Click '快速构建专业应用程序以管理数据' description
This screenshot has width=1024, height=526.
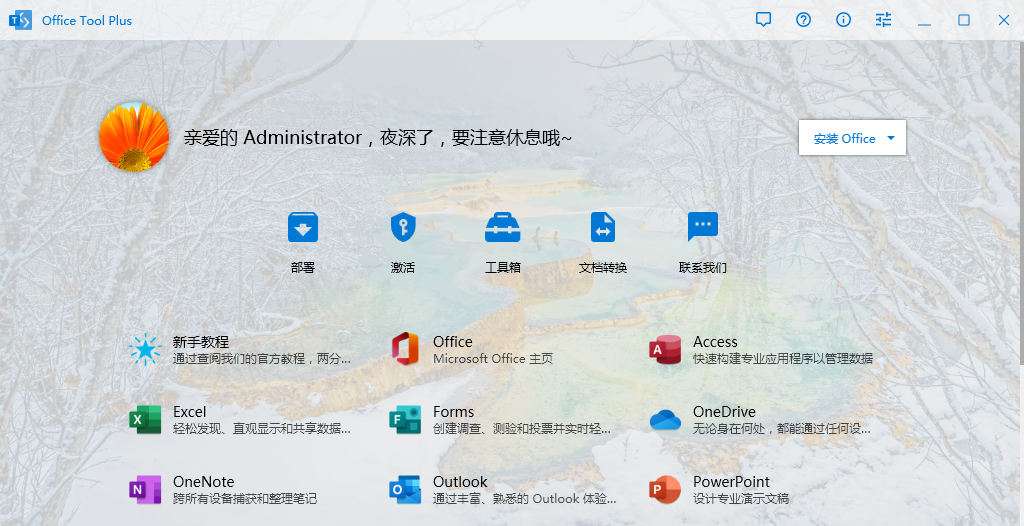tap(783, 359)
